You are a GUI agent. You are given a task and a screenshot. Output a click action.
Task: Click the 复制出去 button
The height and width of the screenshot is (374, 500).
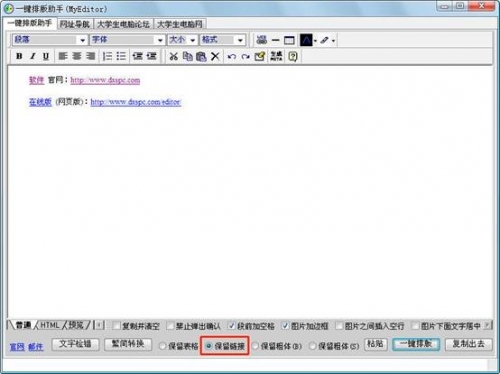pos(469,344)
